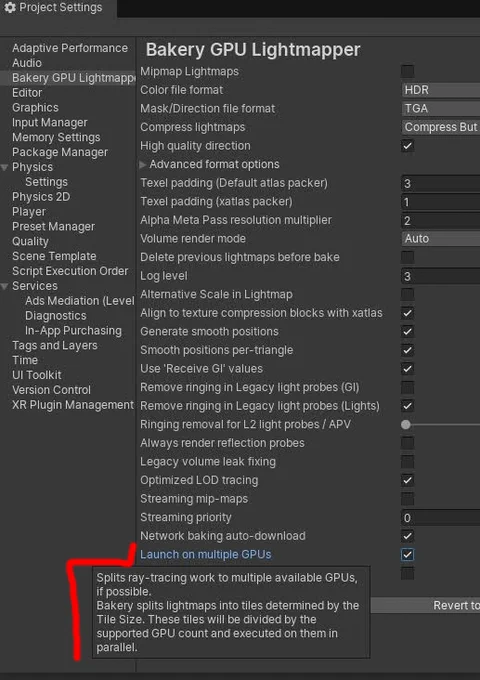
Task: Open Player settings category
Action: pos(29,212)
